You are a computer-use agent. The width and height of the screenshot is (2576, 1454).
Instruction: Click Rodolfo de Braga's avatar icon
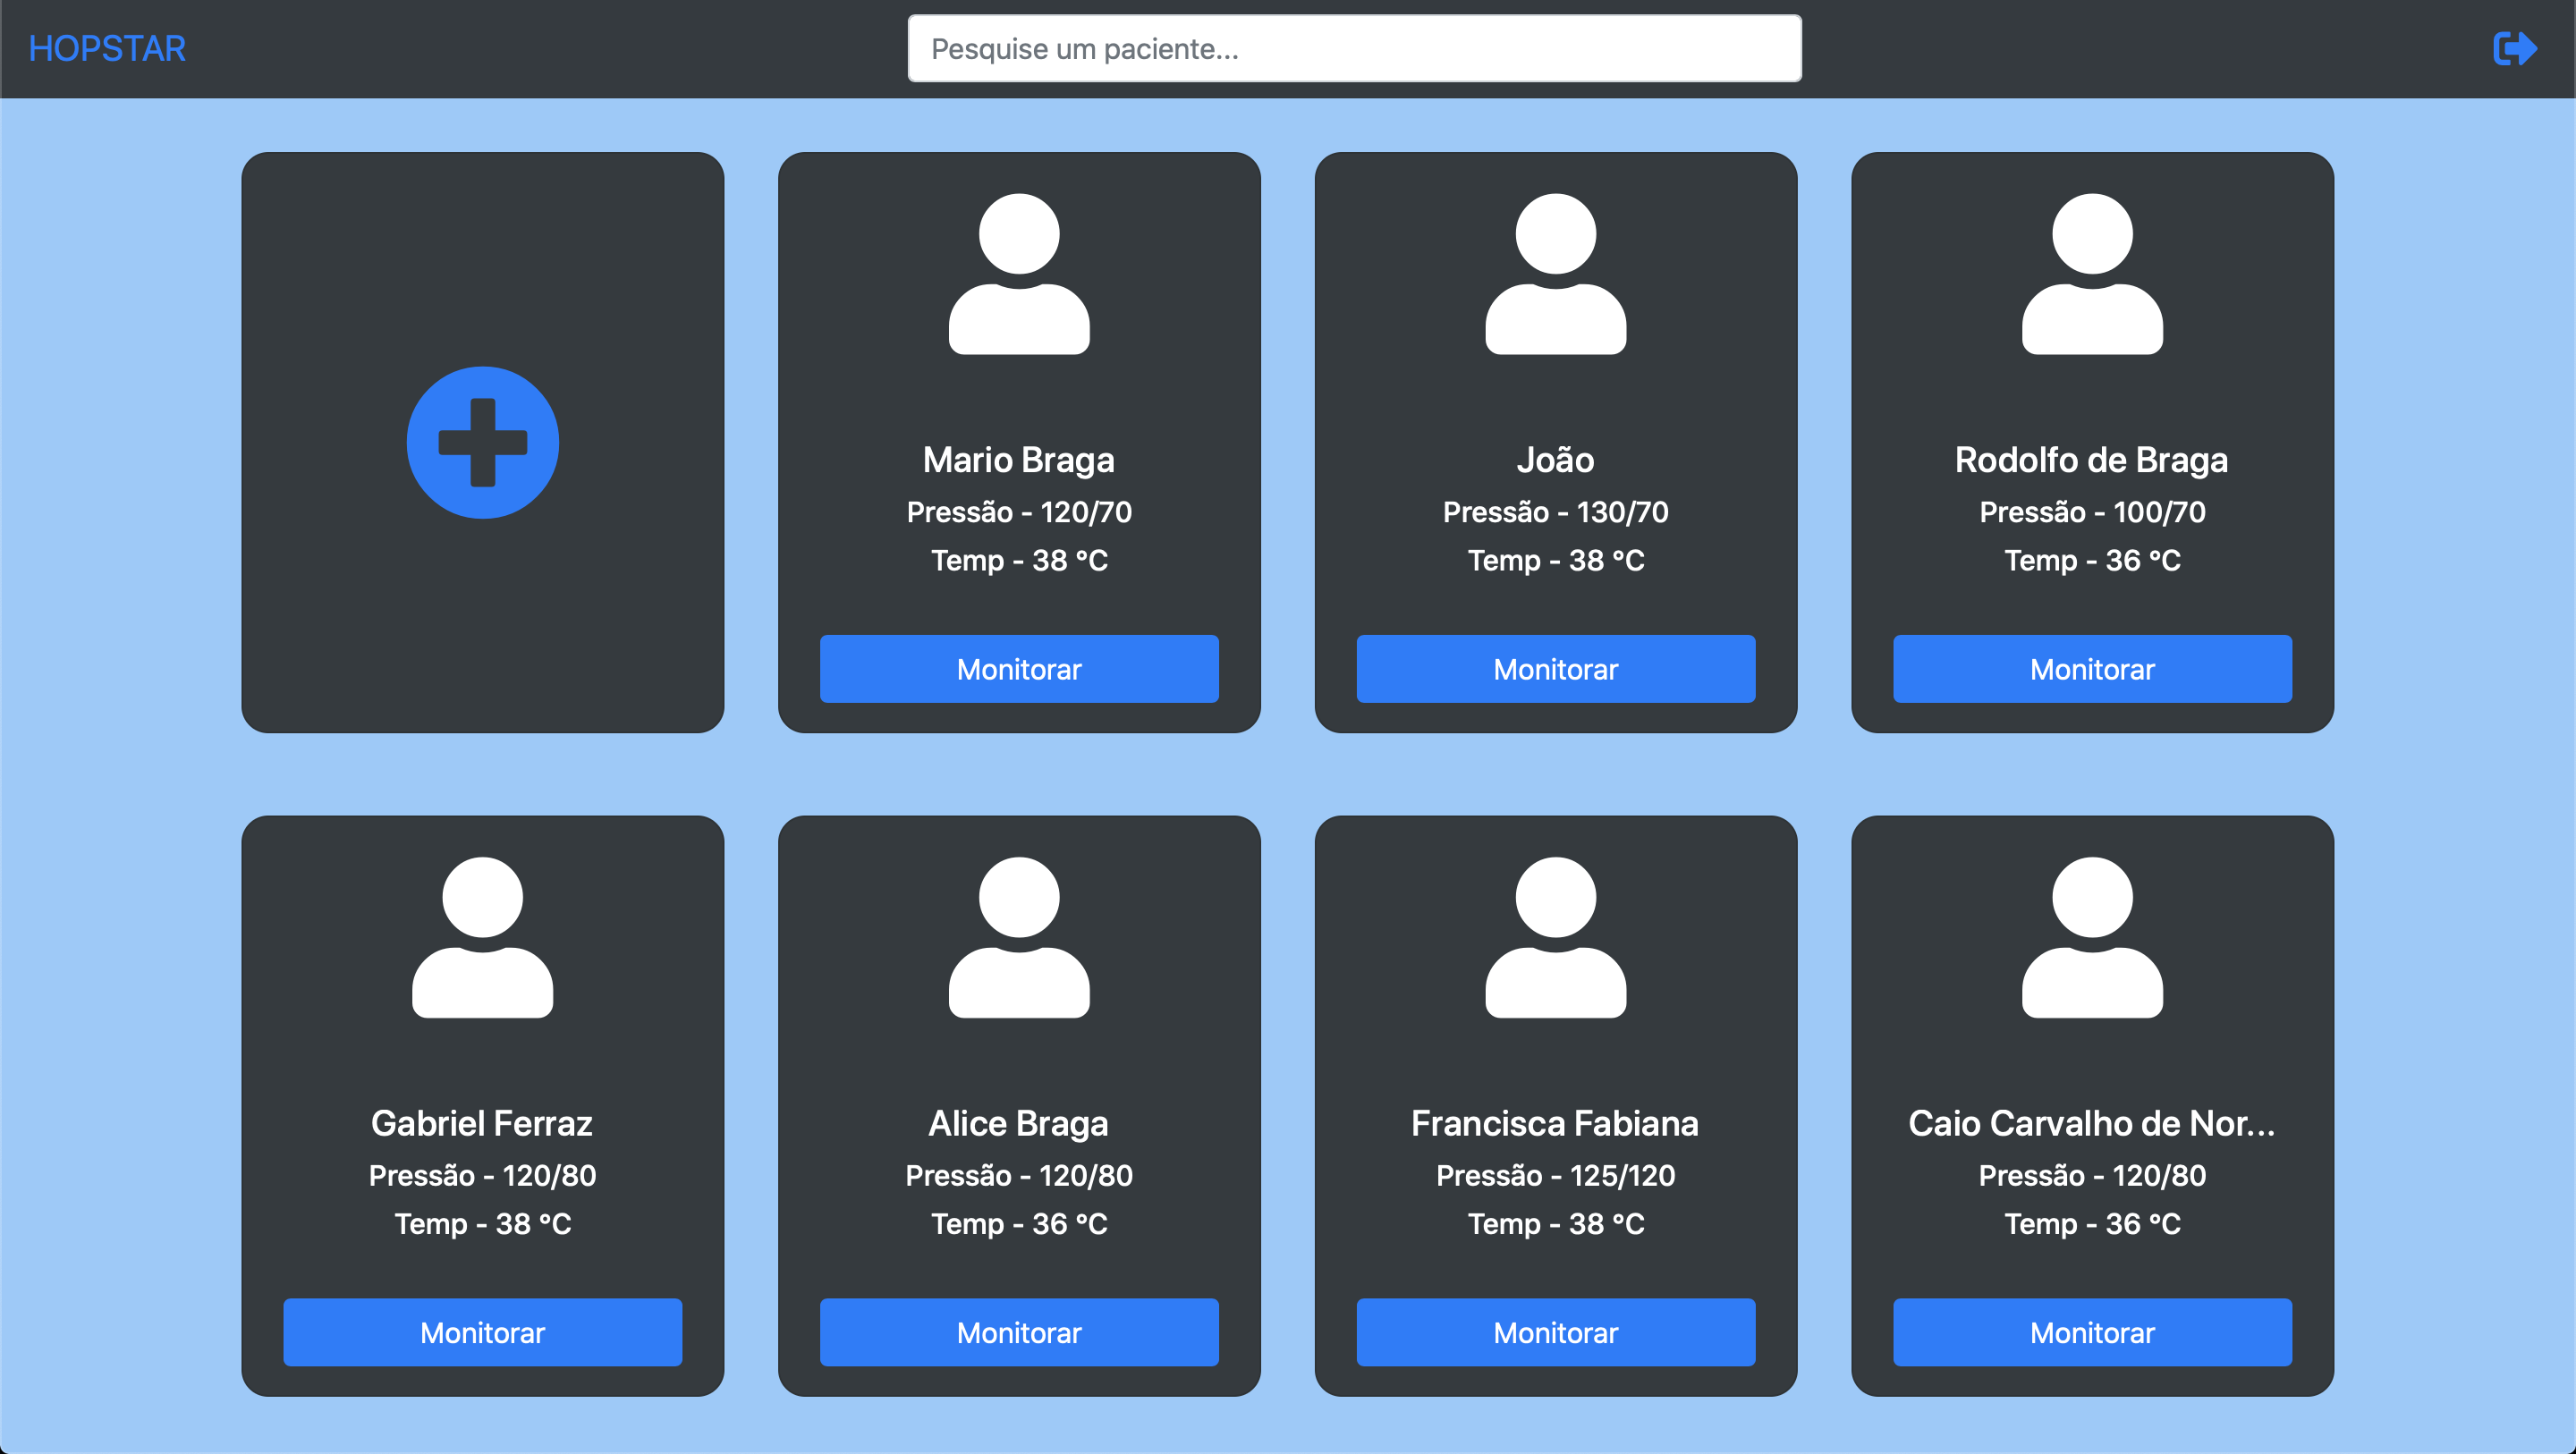[2091, 274]
